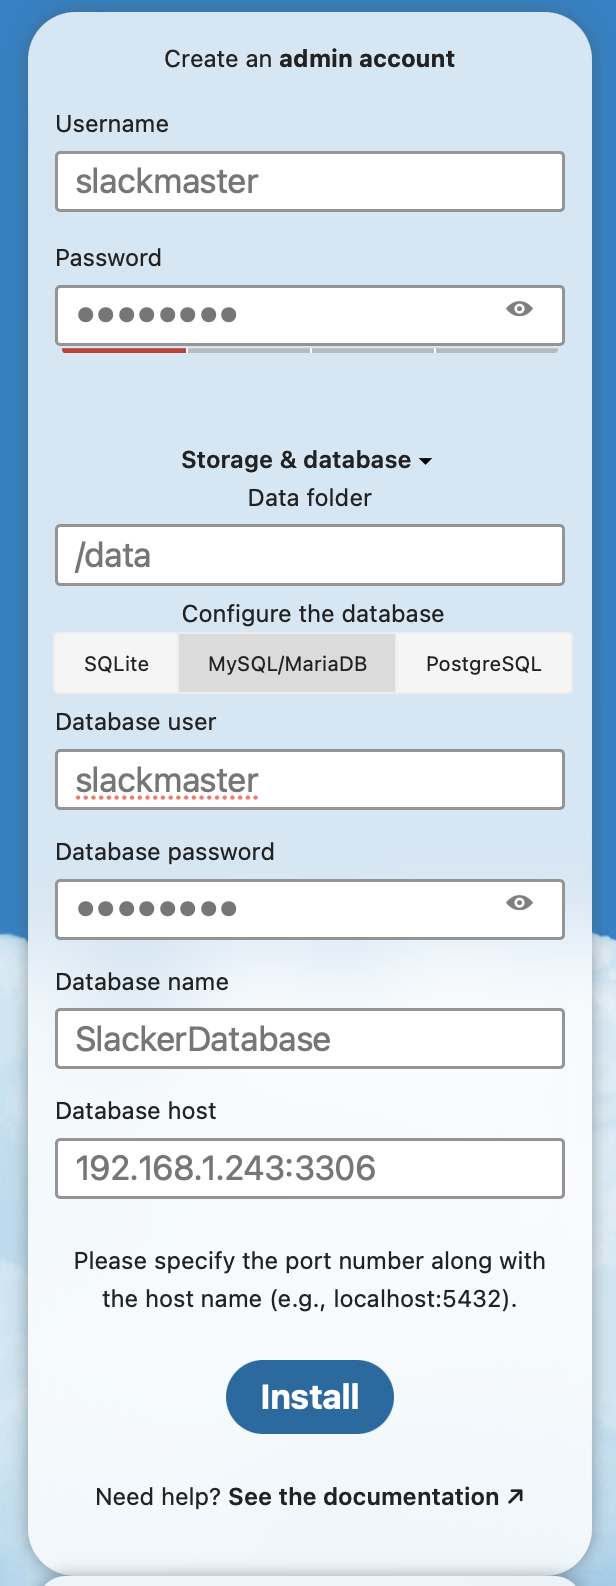
Task: Click the Database user field
Action: coord(309,779)
